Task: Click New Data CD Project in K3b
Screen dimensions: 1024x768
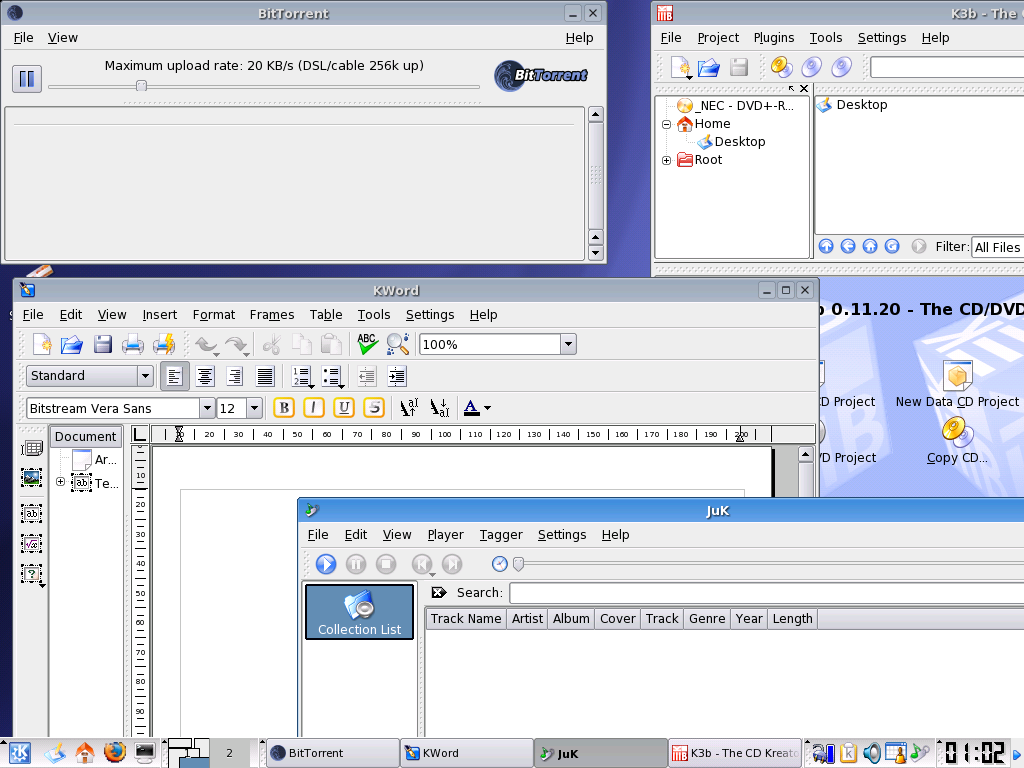Action: [x=957, y=385]
